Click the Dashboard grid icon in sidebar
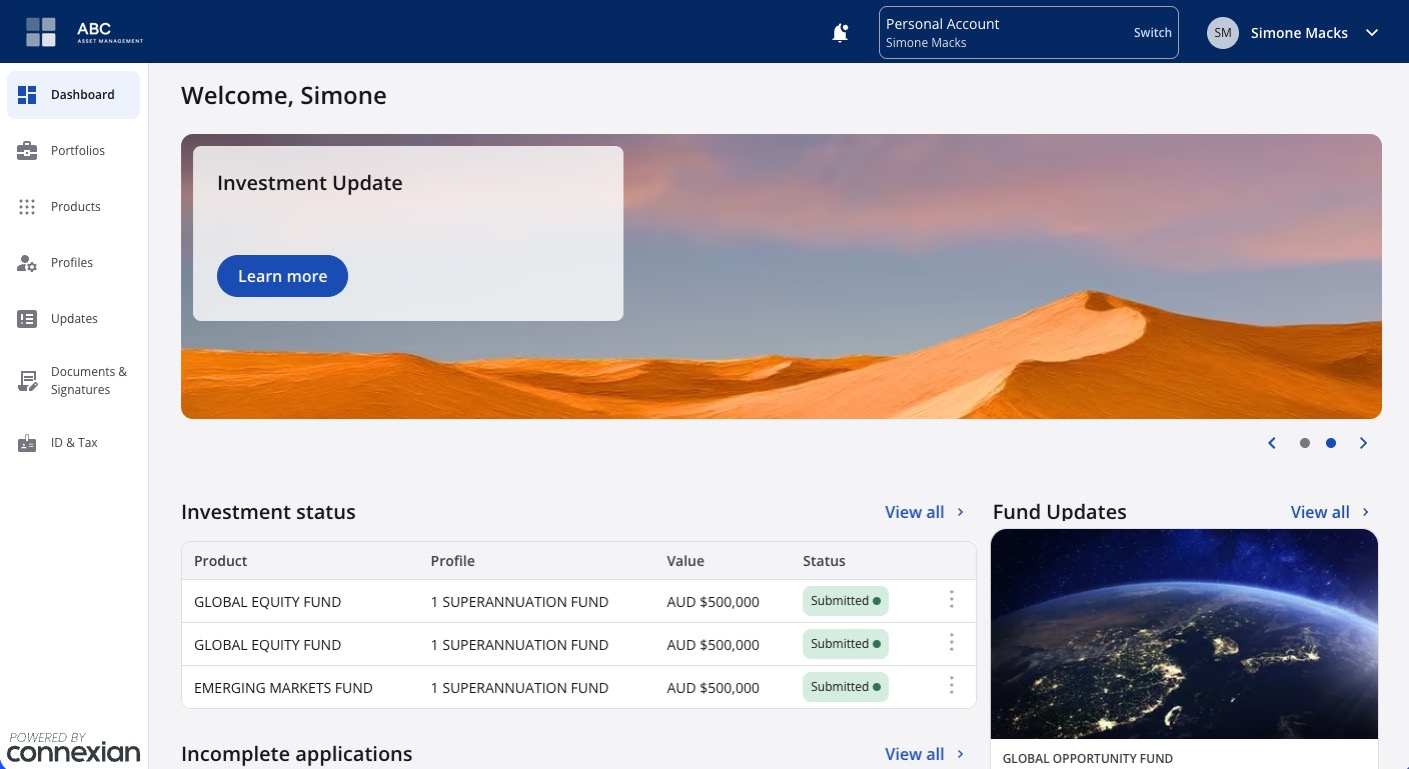The width and height of the screenshot is (1409, 769). click(x=27, y=95)
